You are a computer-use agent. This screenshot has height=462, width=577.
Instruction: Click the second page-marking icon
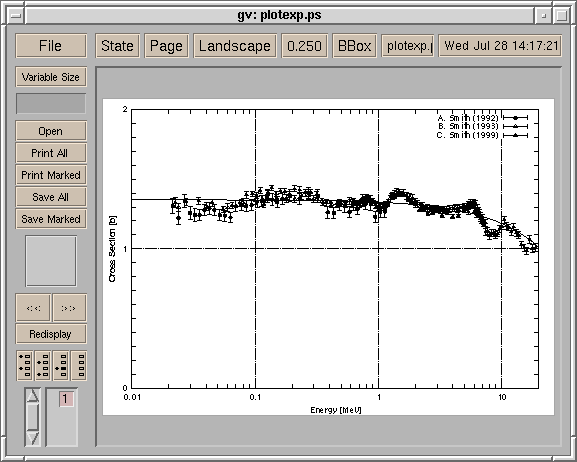(x=43, y=366)
